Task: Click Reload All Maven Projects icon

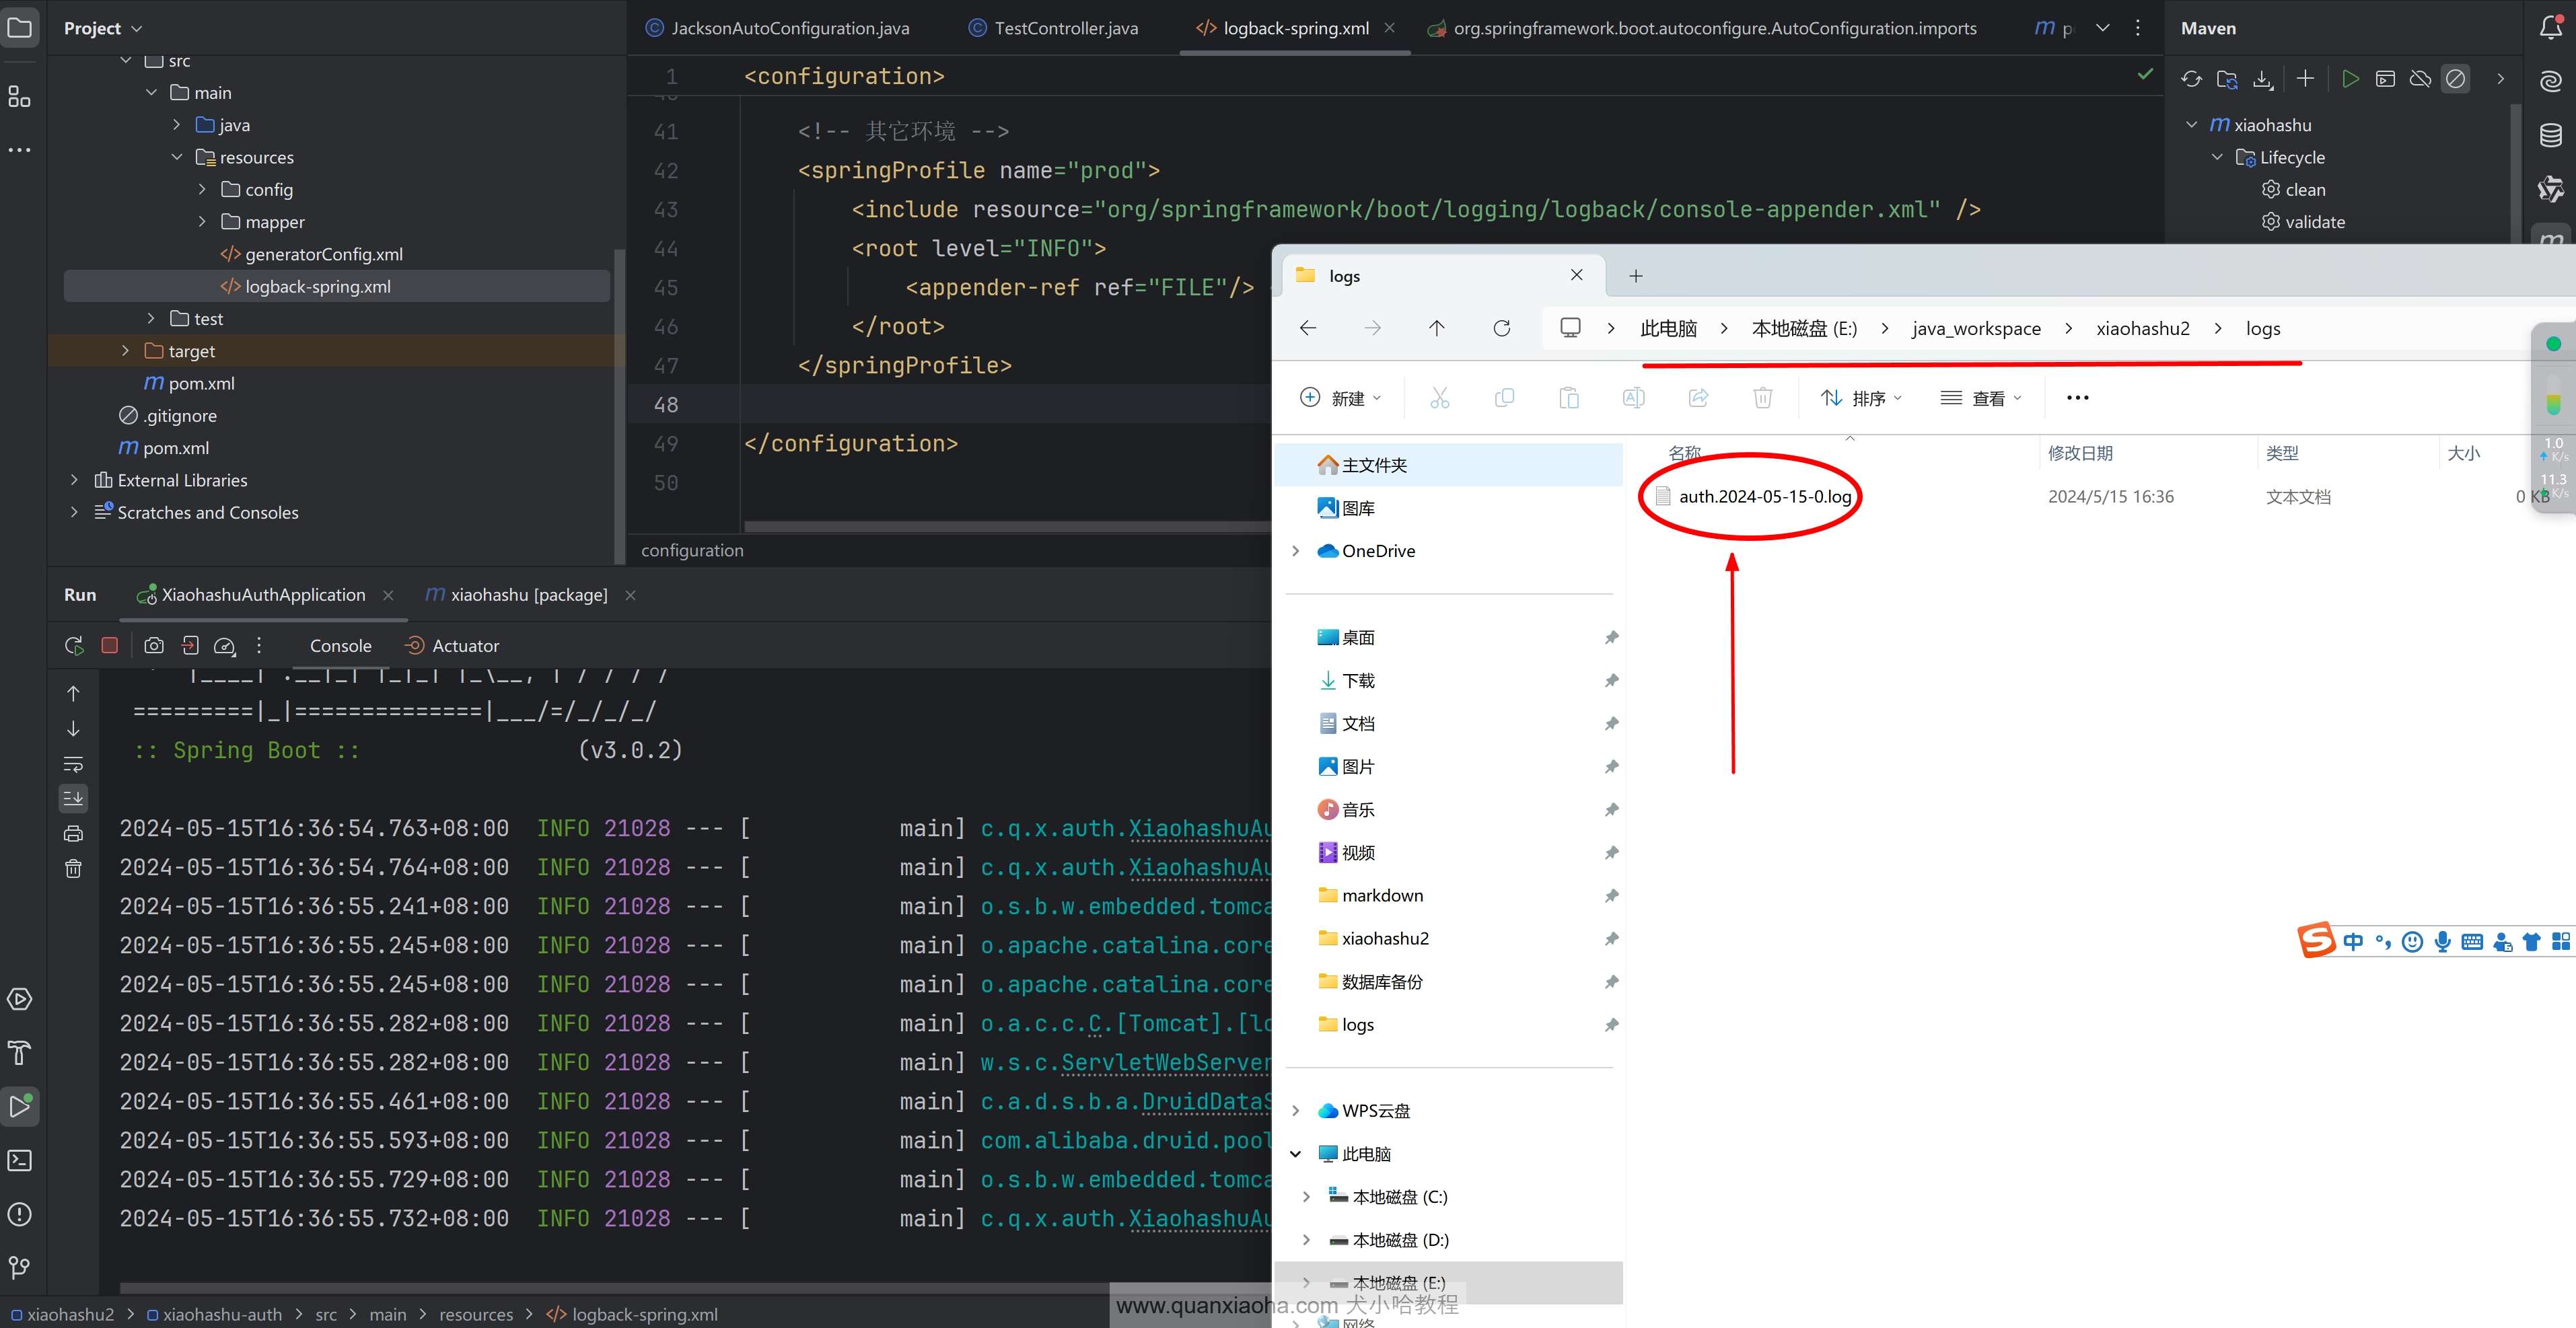Action: click(x=2191, y=79)
